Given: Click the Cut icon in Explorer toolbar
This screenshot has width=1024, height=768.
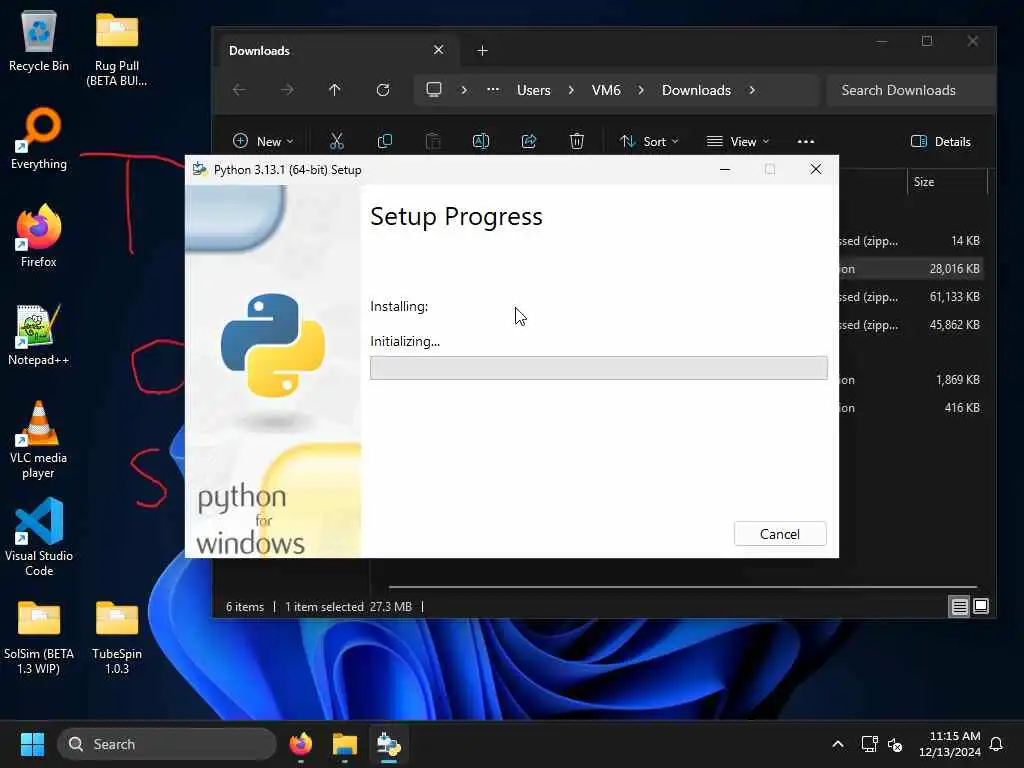Looking at the screenshot, I should [336, 141].
